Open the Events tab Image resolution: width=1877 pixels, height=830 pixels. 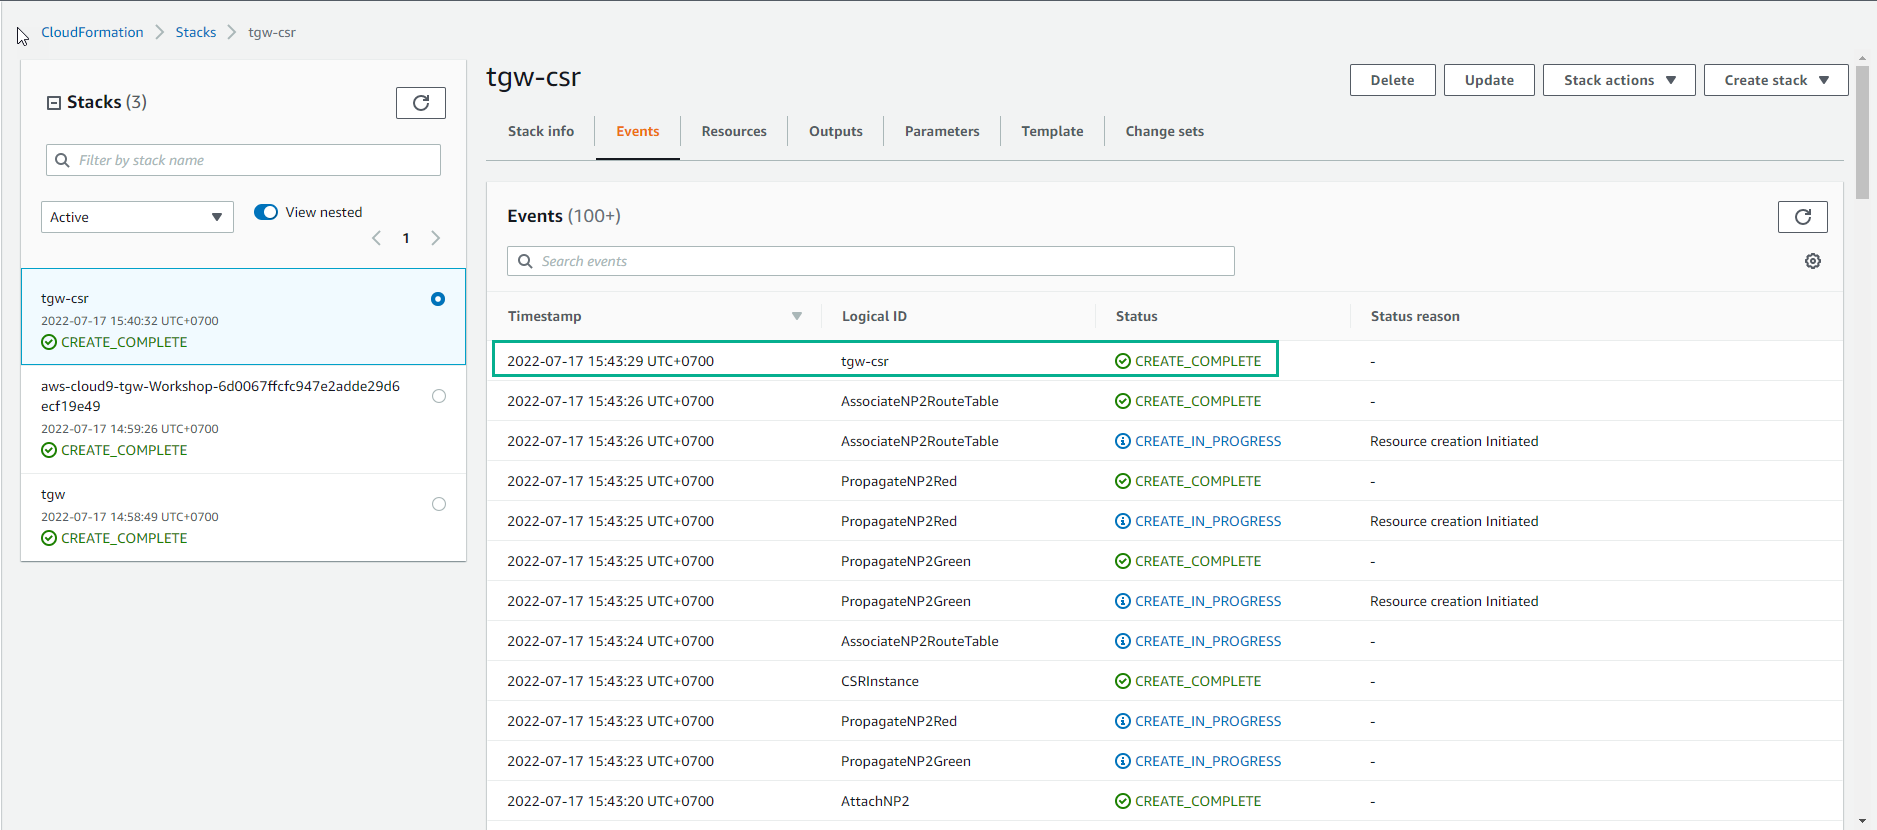(638, 131)
